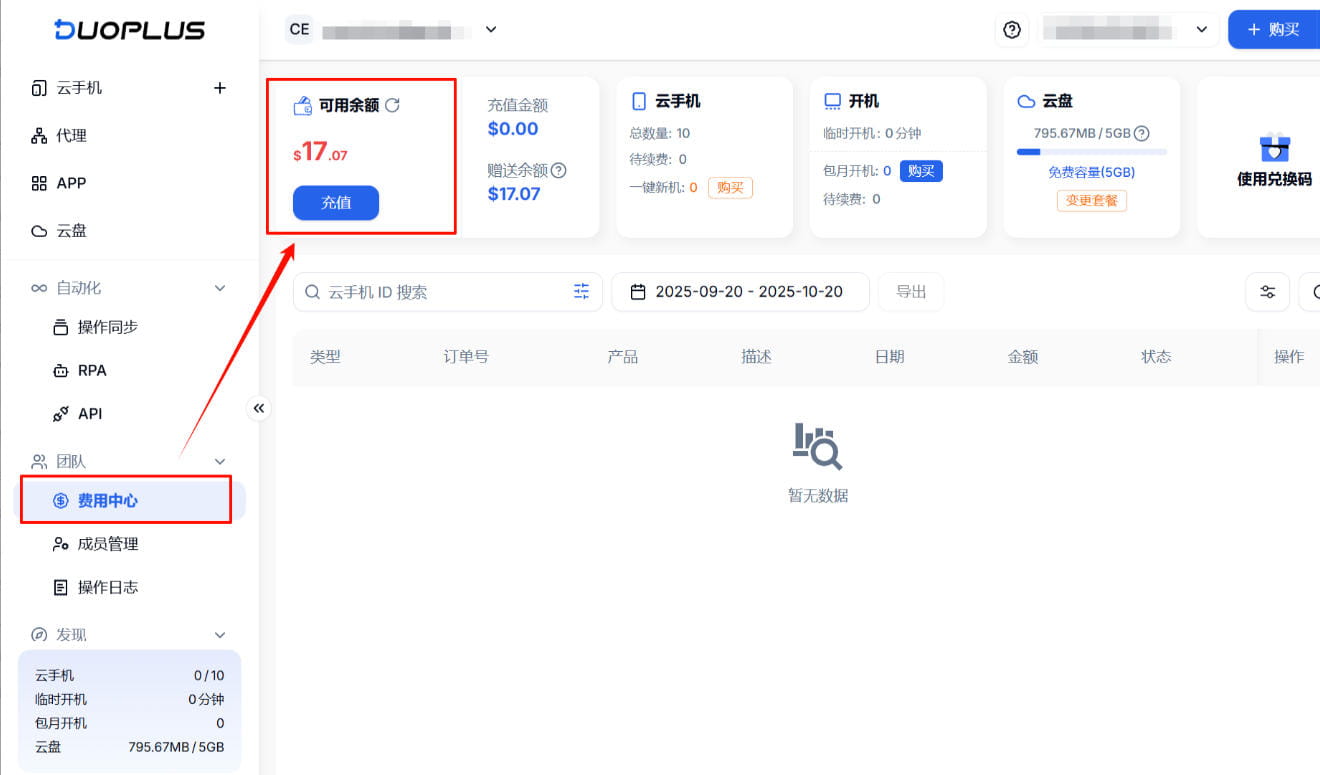Select the 成员管理 member management icon
This screenshot has width=1320, height=775.
pos(62,543)
